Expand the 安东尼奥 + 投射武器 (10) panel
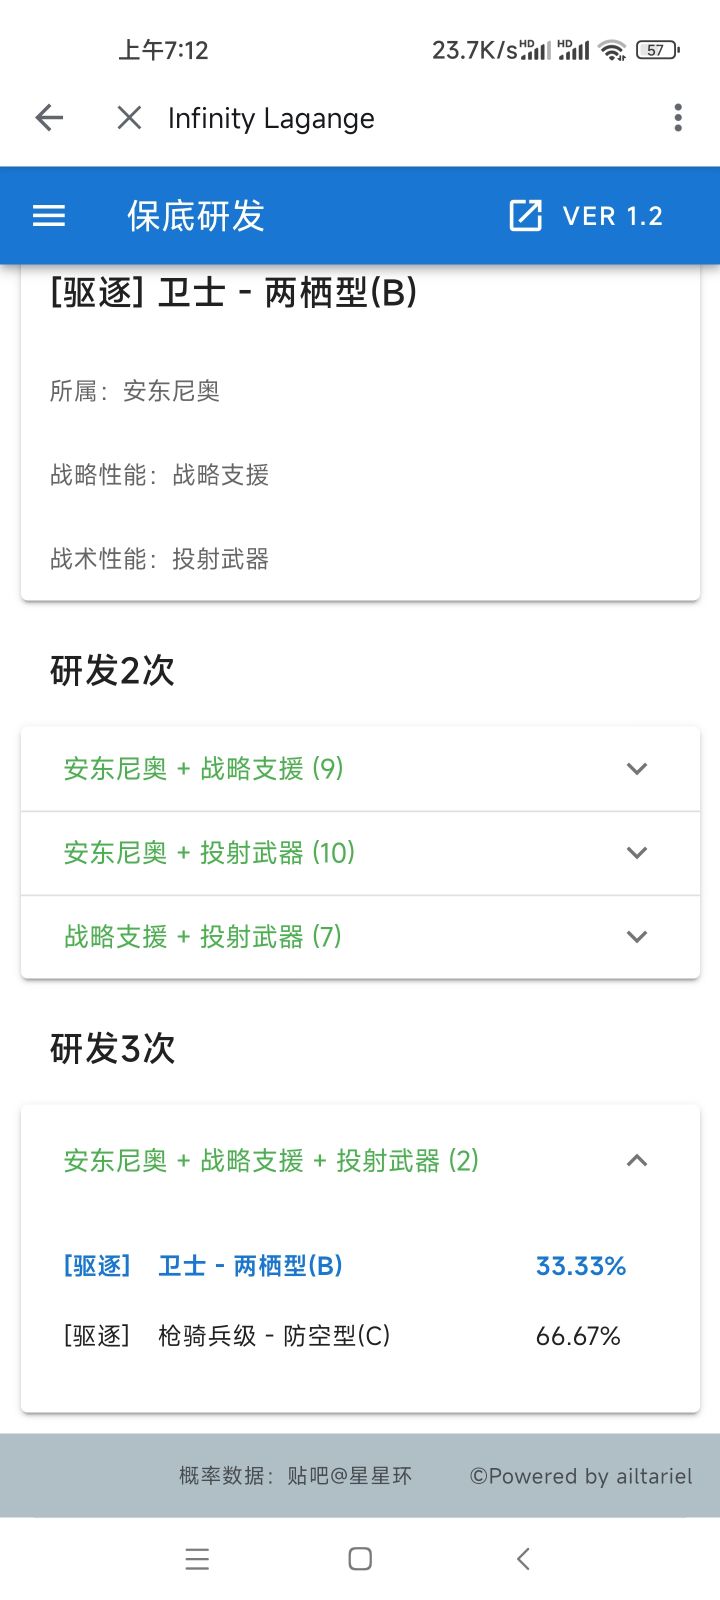Viewport: 720px width, 1600px height. [x=210, y=853]
